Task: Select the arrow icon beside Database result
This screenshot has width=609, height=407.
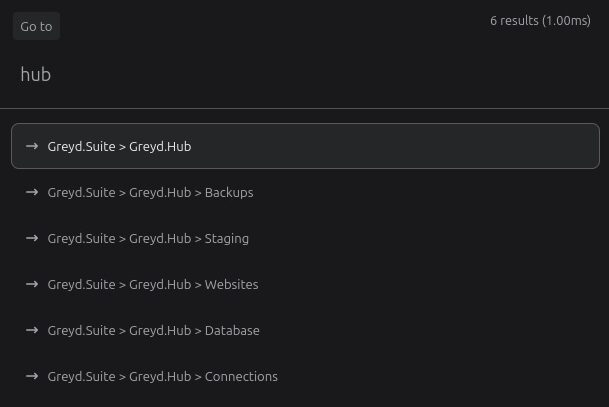Action: (32, 330)
